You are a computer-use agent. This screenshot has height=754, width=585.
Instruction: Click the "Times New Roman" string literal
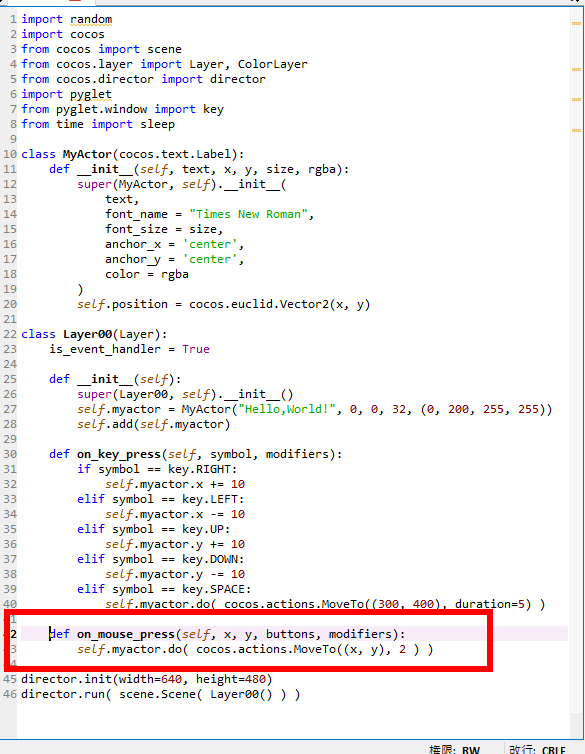coord(248,214)
